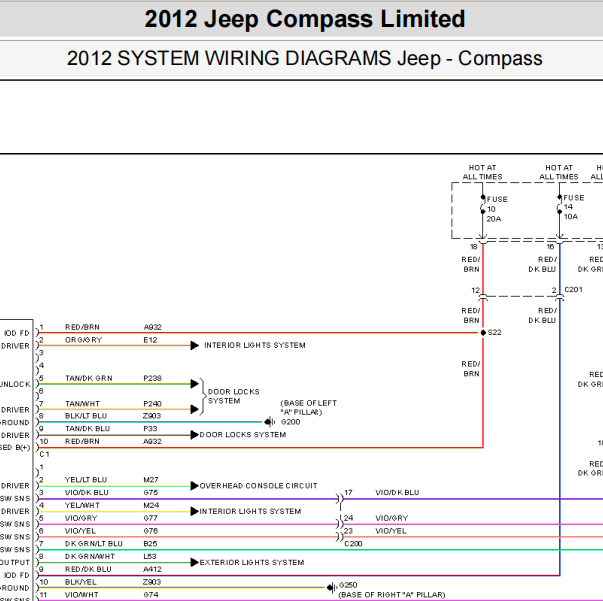Click the TAN/DK BLU wire color label
This screenshot has height=601, width=603.
coord(88,429)
